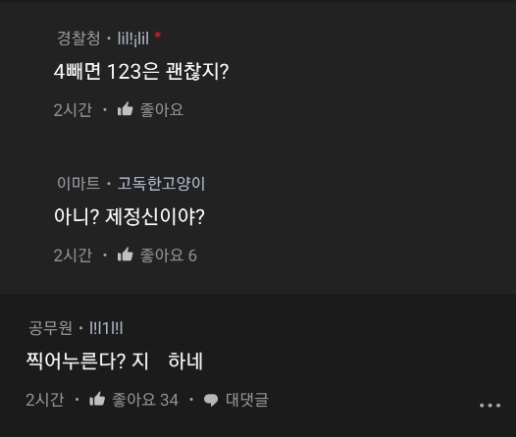
Task: Open the three-dot more options menu
Action: pos(490,405)
